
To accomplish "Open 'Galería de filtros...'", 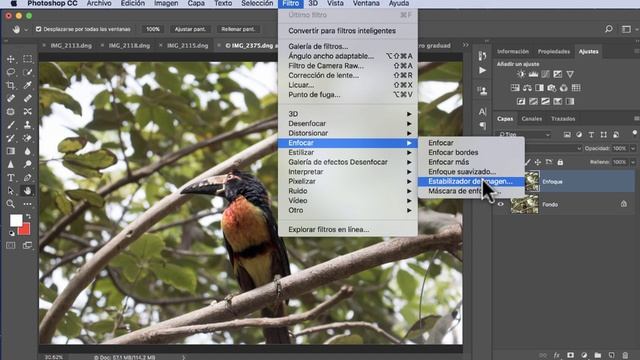I will [x=347, y=46].
